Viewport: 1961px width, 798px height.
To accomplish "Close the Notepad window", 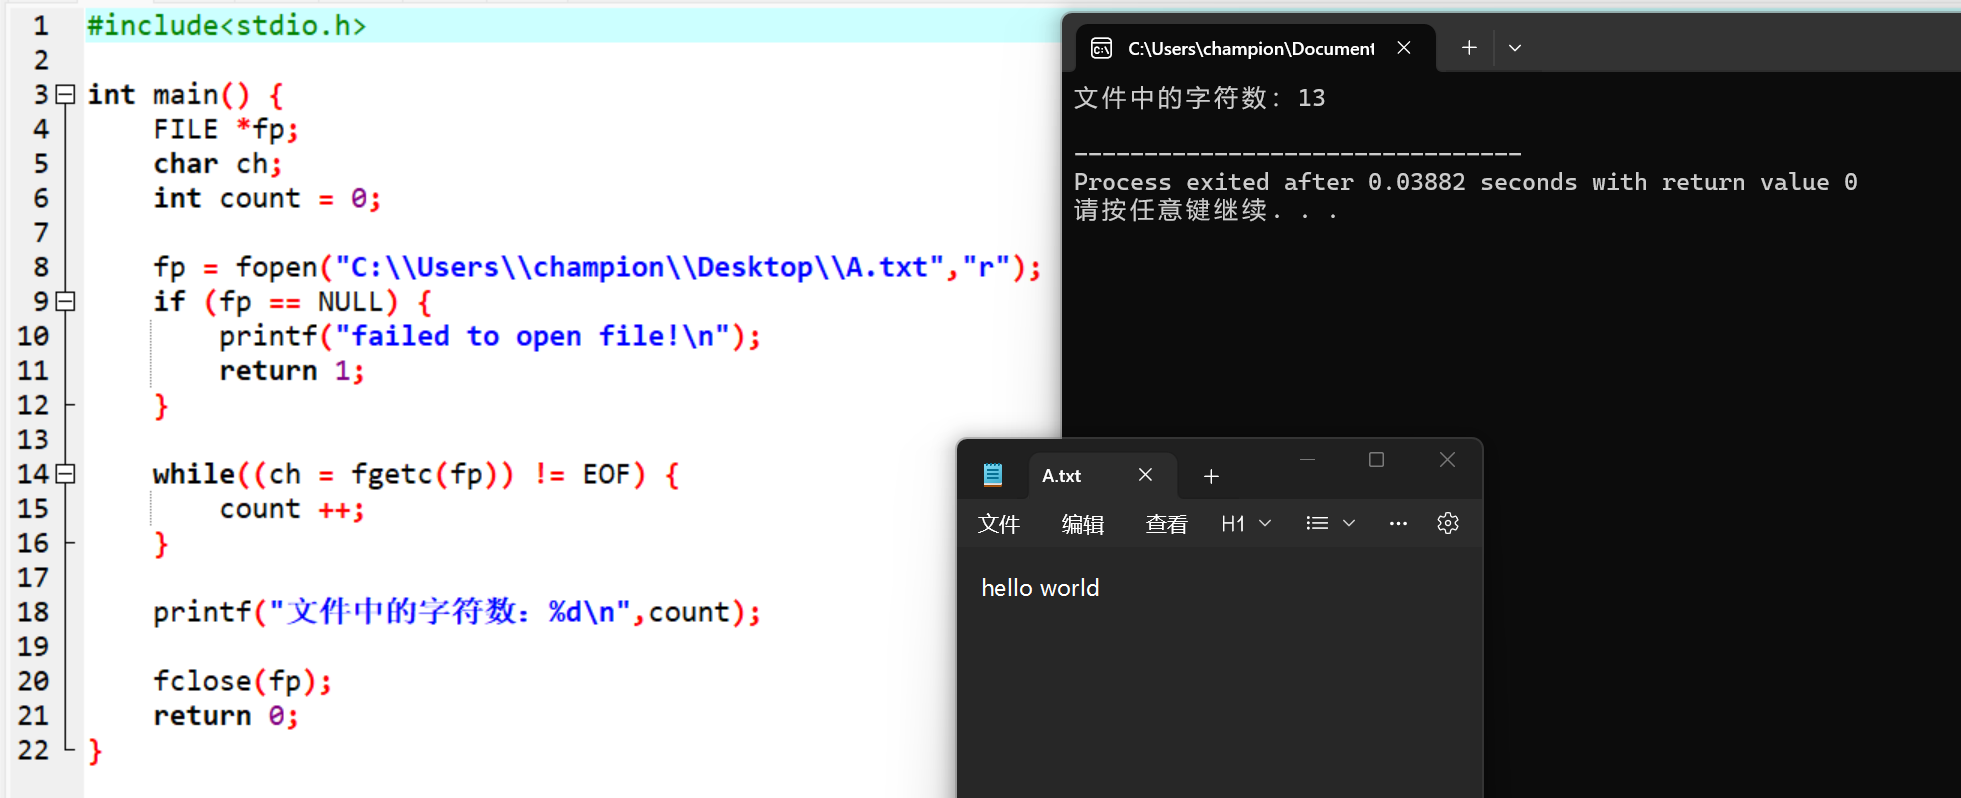I will (1447, 460).
